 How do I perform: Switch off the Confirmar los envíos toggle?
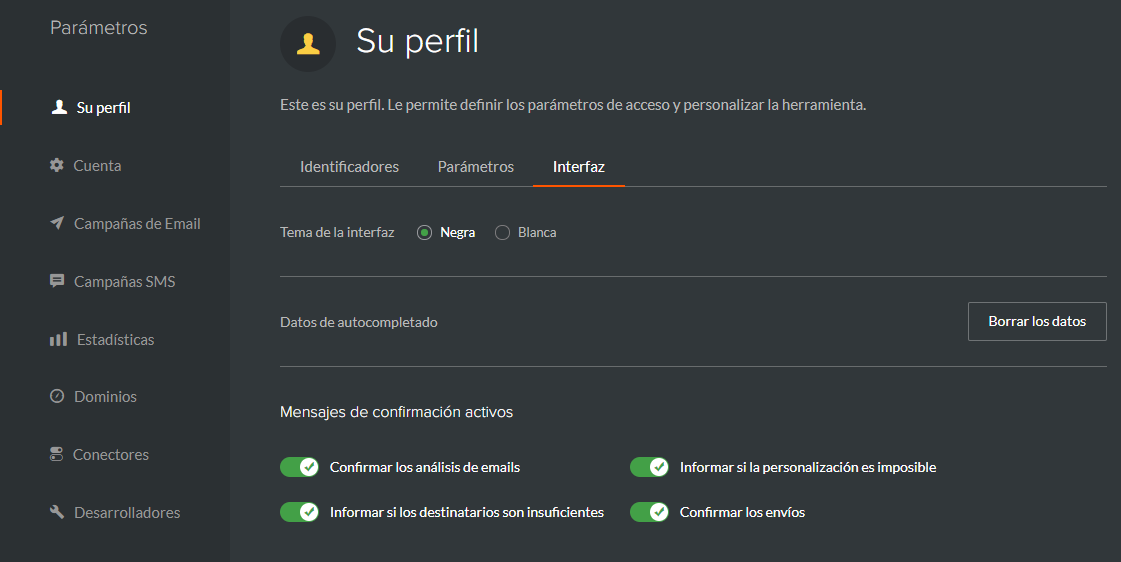pos(649,512)
